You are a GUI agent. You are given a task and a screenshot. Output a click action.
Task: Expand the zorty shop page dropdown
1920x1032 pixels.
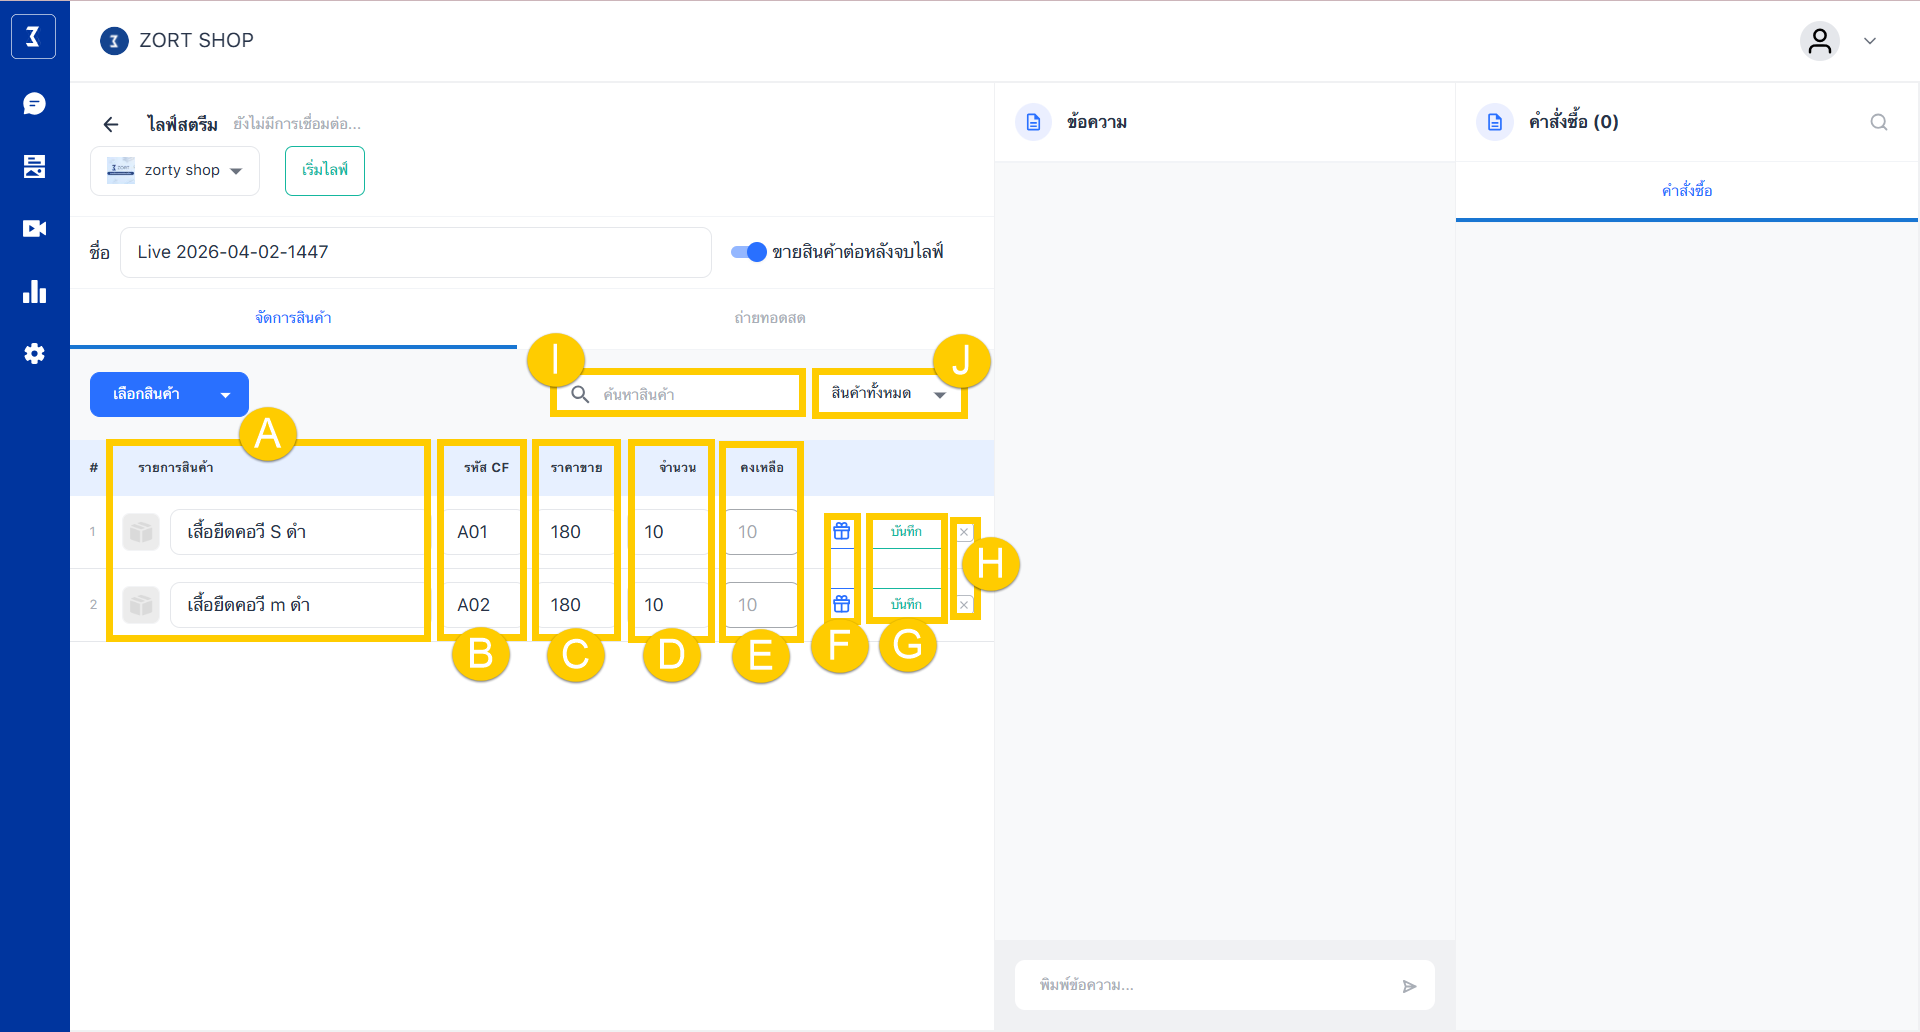tap(175, 171)
